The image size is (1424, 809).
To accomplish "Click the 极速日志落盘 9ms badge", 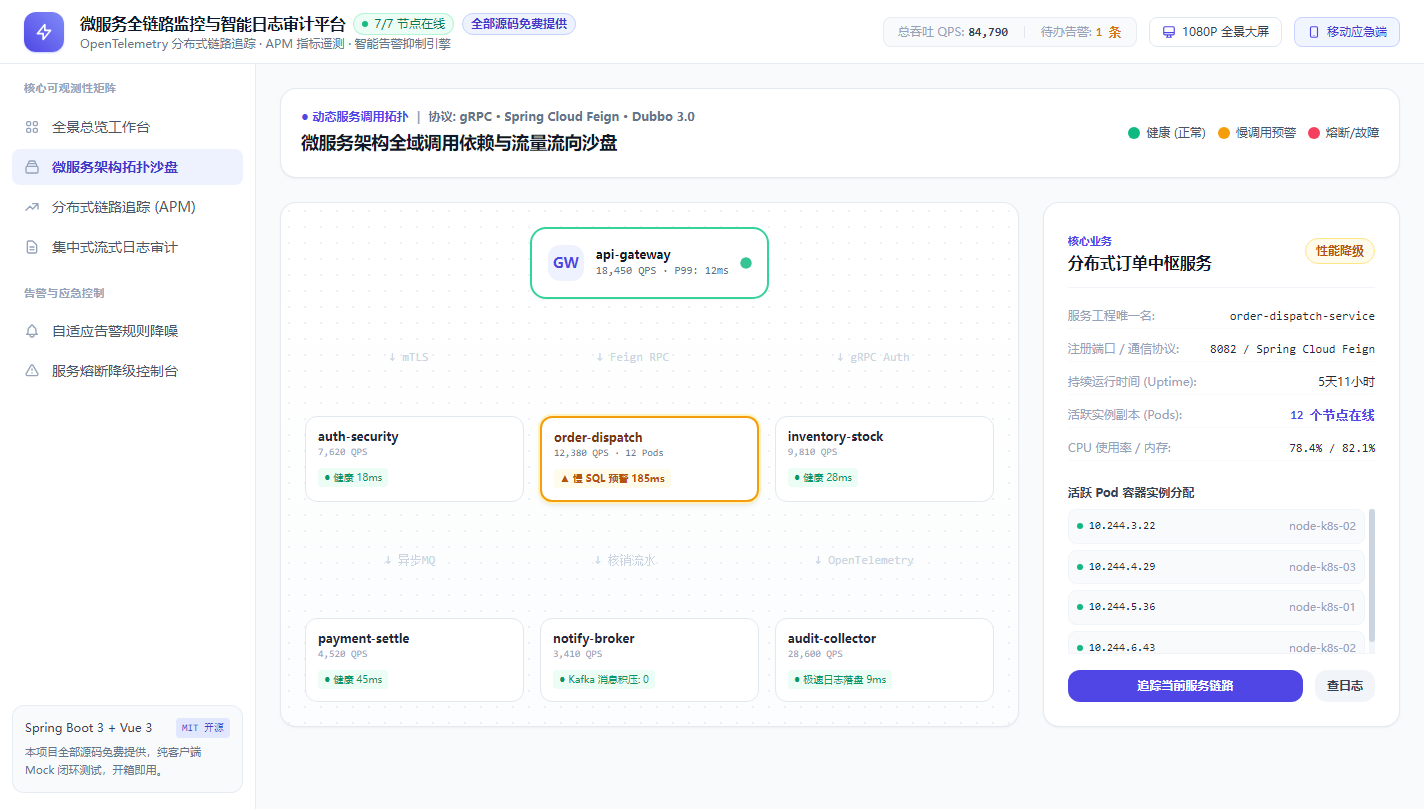I will coord(840,679).
